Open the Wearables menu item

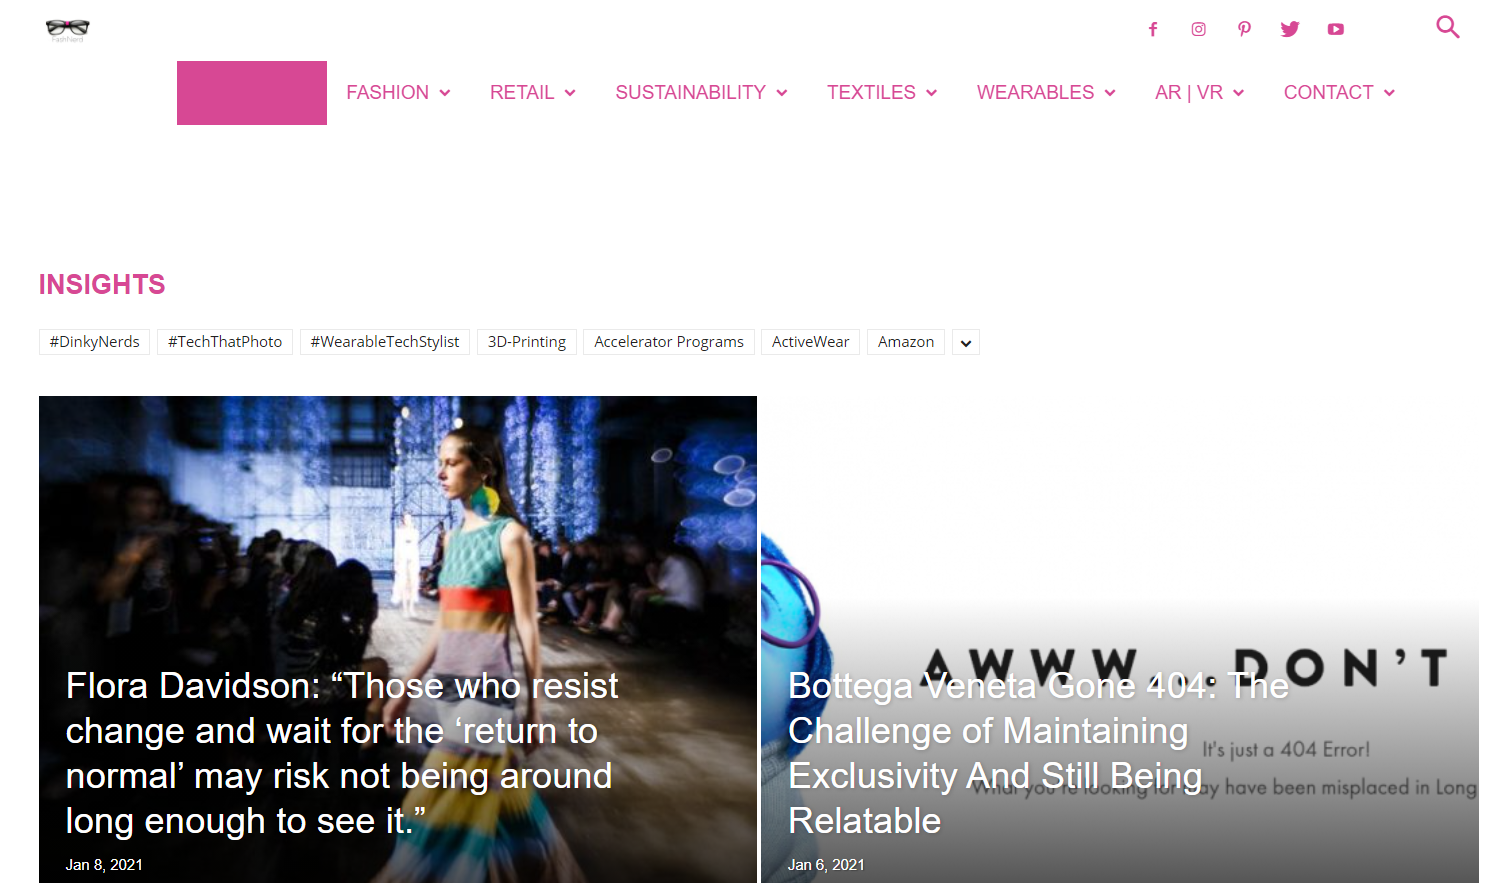1046,93
